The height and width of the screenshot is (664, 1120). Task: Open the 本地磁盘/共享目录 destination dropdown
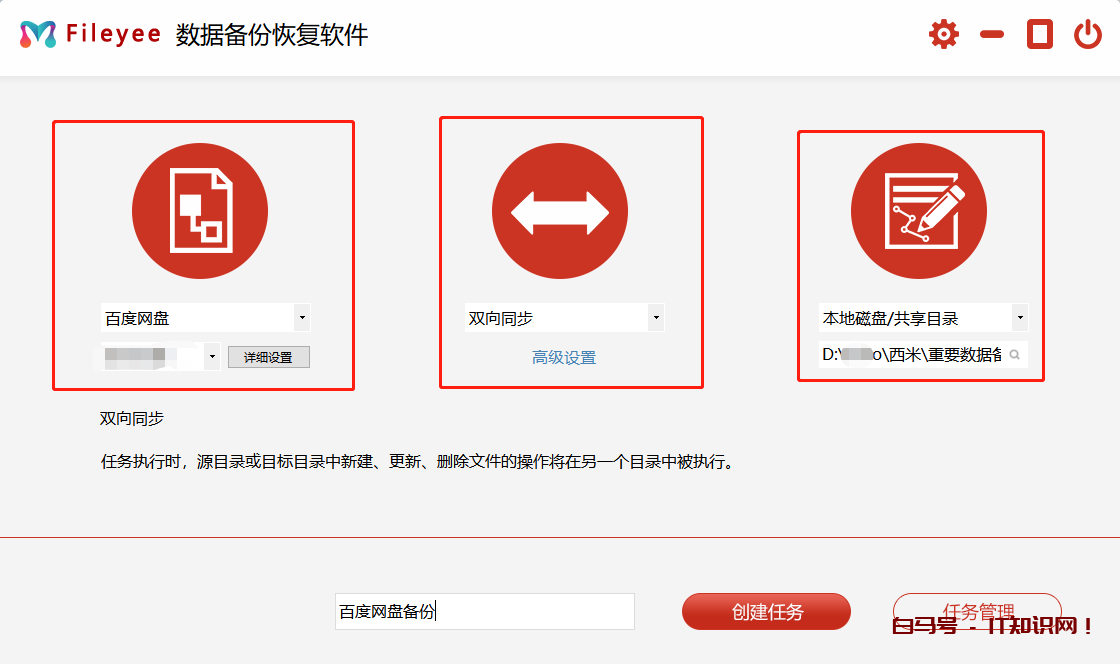click(1019, 319)
